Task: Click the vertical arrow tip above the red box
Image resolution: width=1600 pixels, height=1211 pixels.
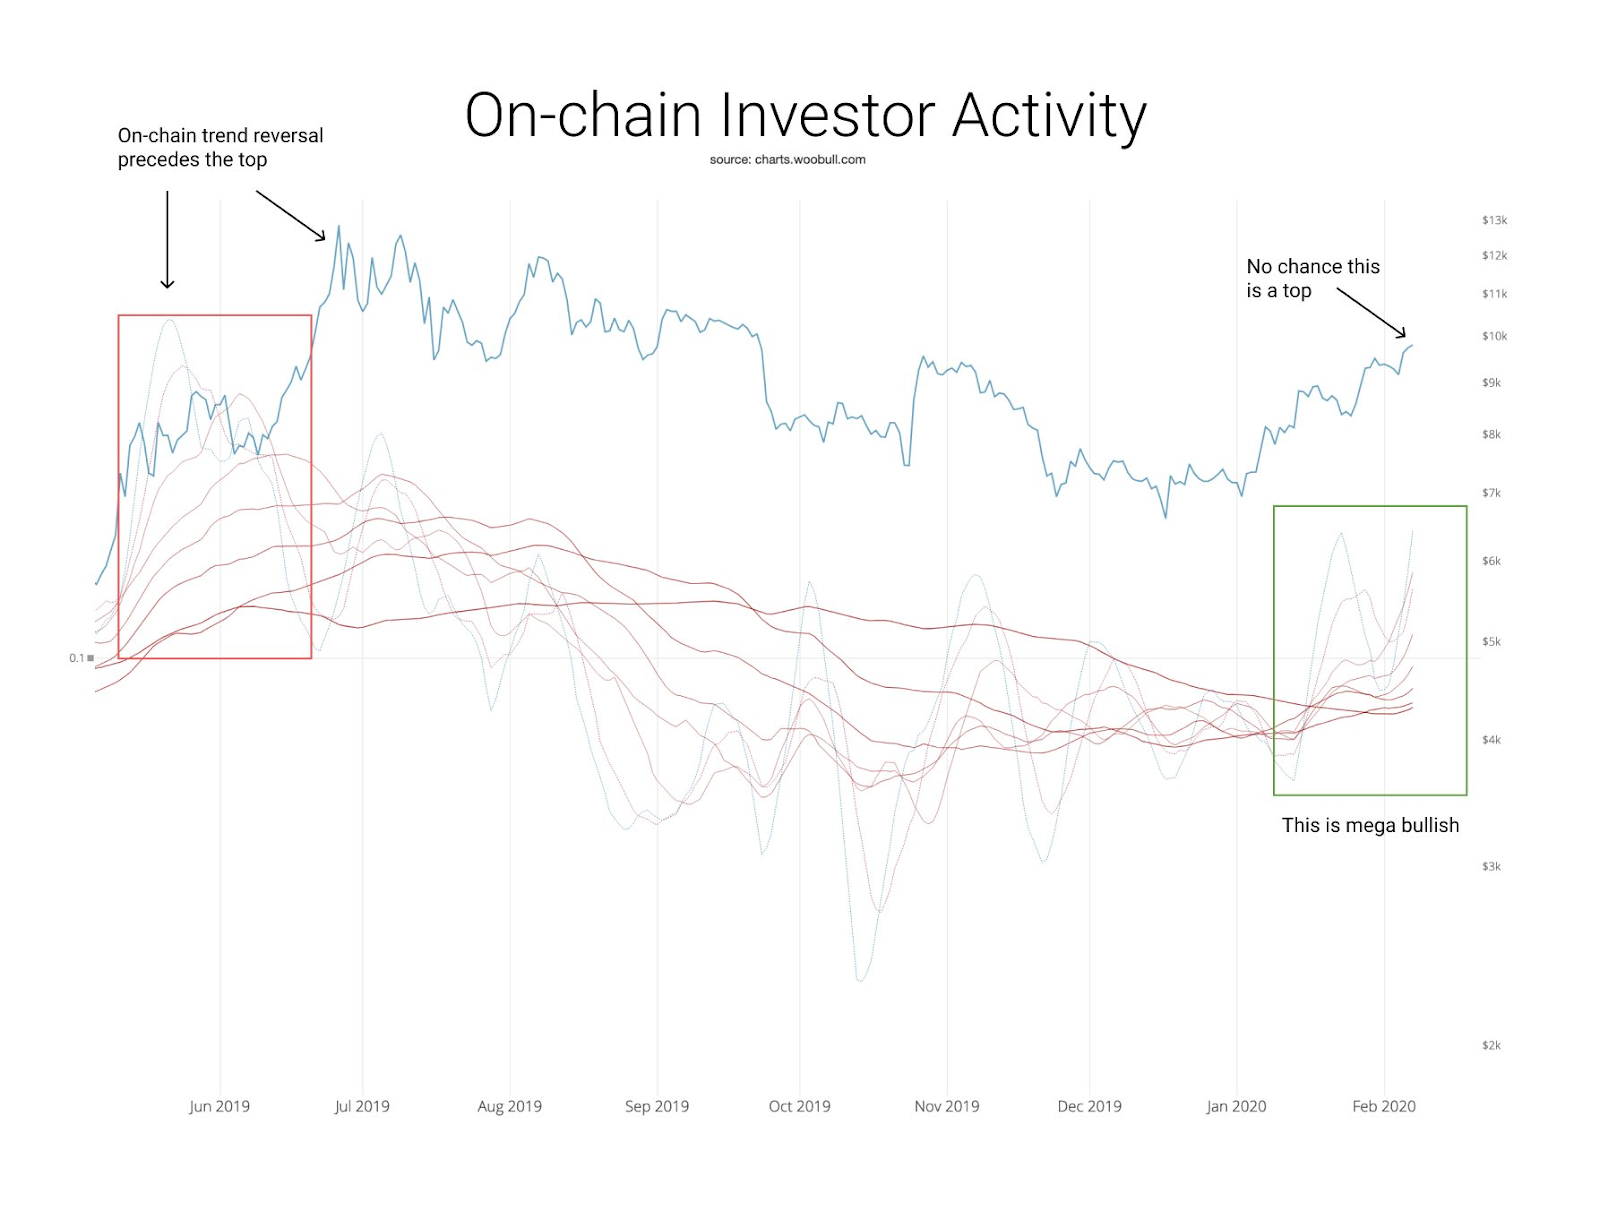Action: pos(167,284)
